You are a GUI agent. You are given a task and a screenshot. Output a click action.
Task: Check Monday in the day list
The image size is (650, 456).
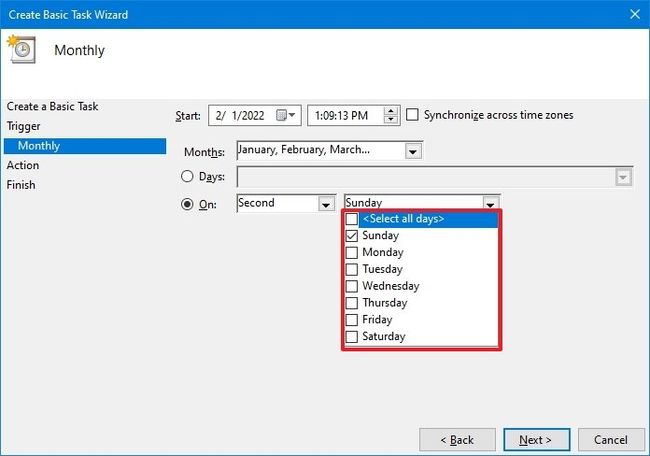click(351, 253)
